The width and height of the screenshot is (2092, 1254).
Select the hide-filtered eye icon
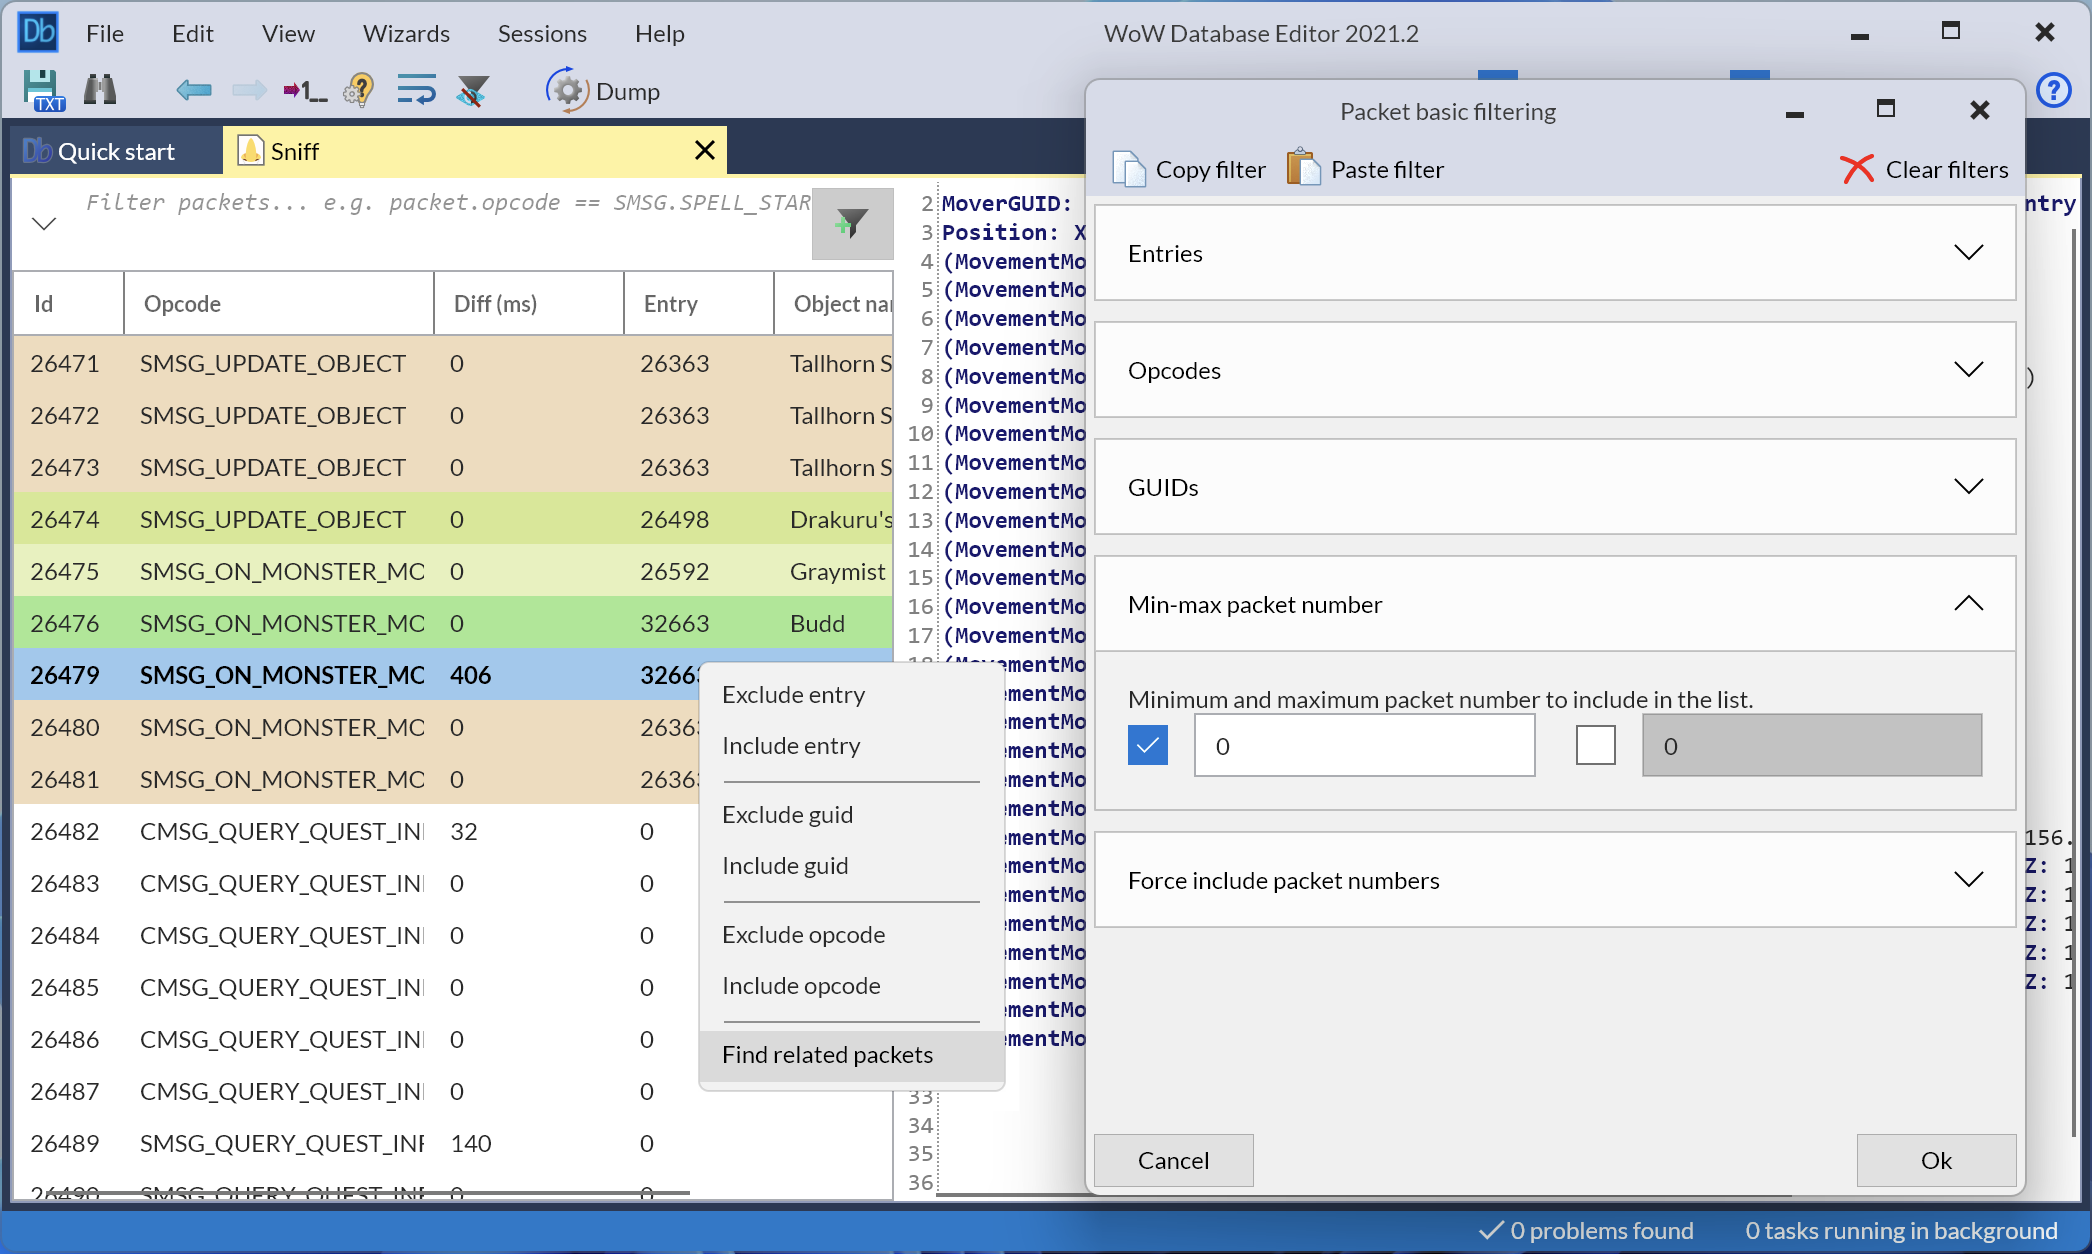coord(473,90)
